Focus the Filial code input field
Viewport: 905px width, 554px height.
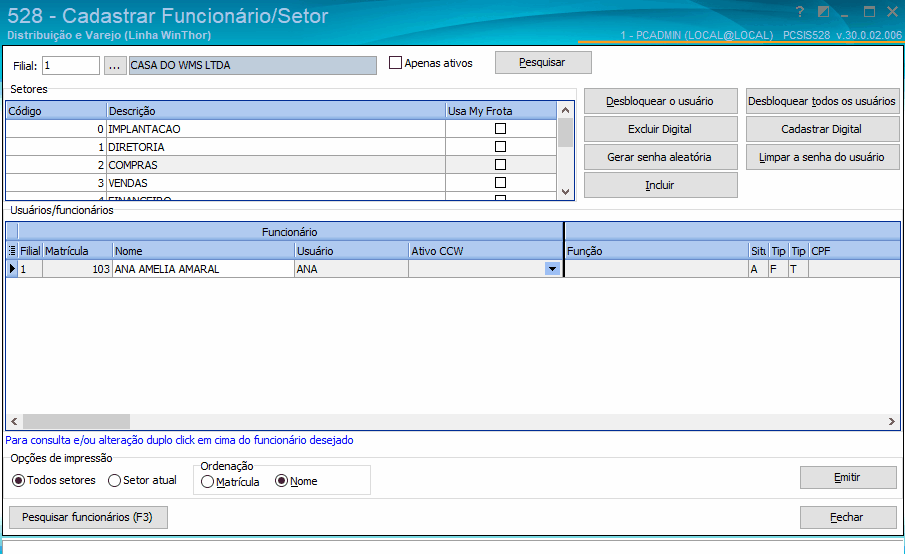click(x=71, y=65)
